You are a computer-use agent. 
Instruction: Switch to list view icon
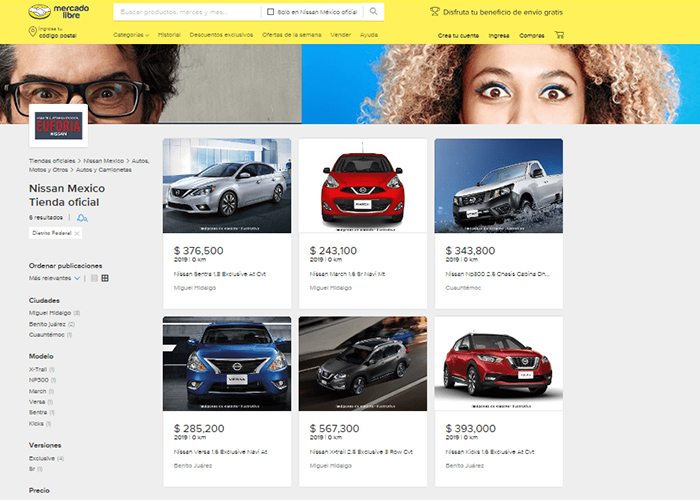94,278
